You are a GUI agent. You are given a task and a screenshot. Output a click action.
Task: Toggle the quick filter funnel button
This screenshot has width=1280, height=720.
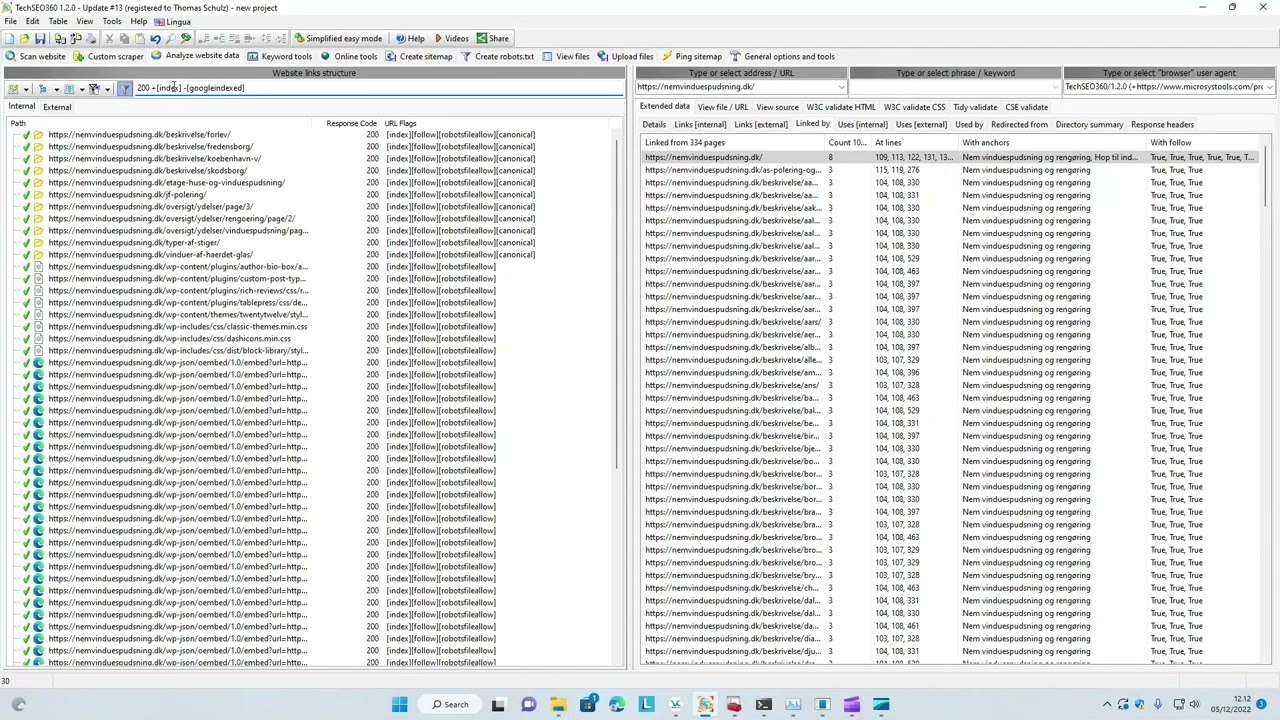pos(124,89)
